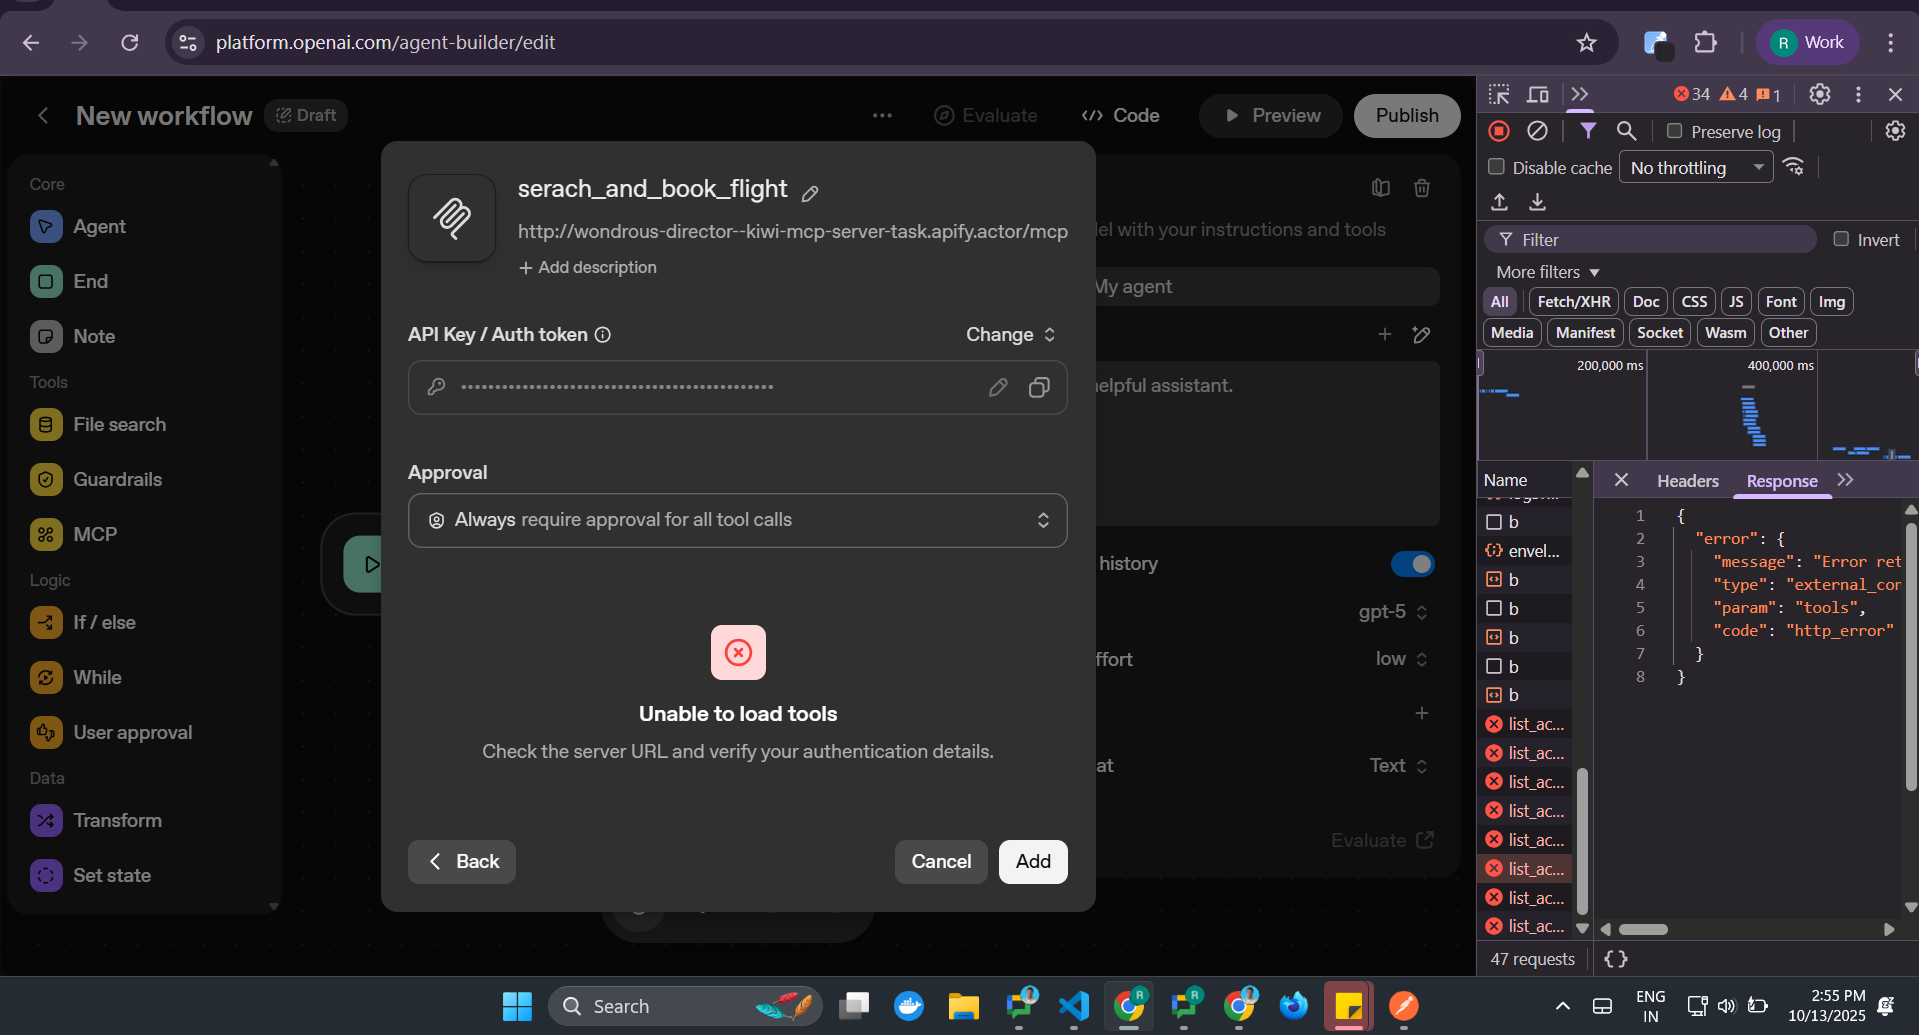Select the While logic node

pyautogui.click(x=76, y=678)
